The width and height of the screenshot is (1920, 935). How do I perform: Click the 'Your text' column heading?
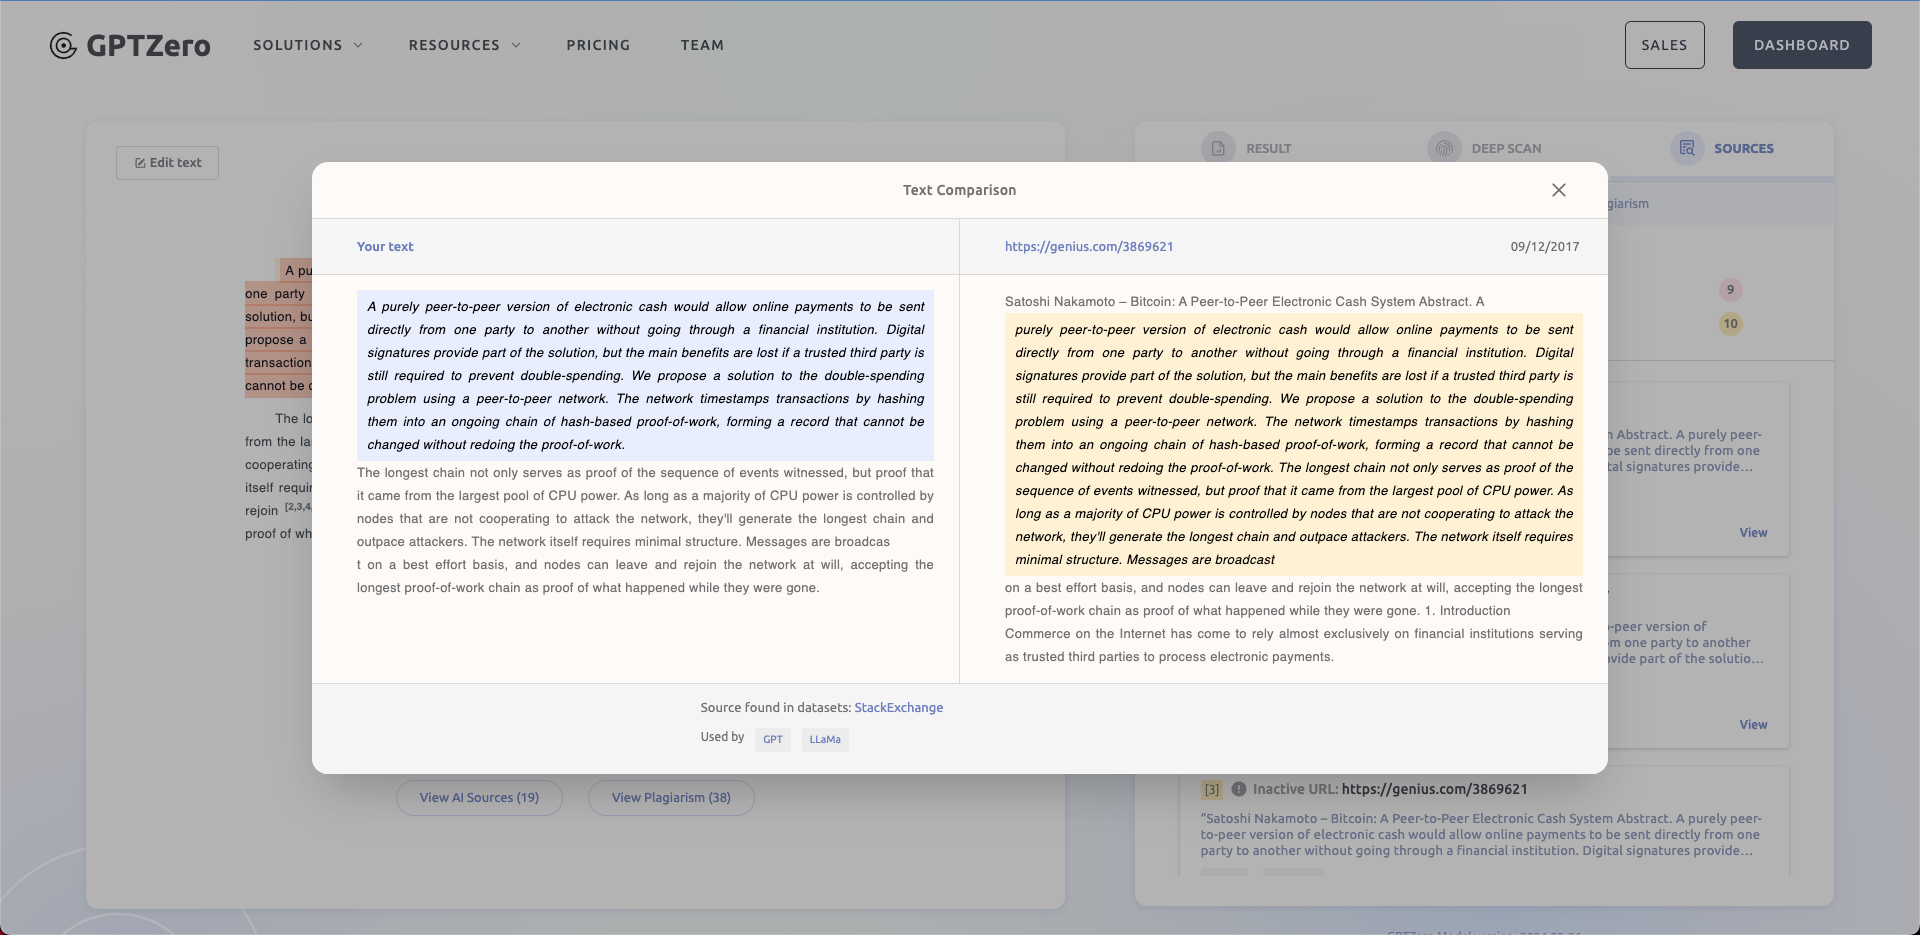[x=385, y=247]
